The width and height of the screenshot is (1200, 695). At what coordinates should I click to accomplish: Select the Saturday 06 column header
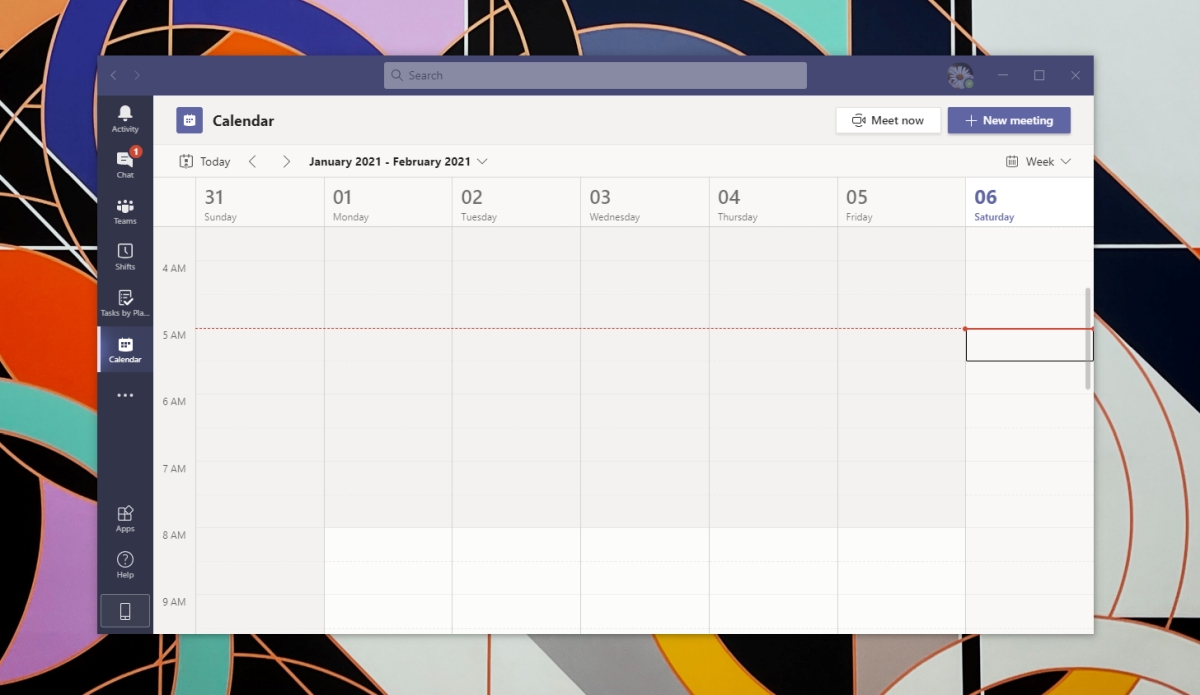tap(1029, 203)
